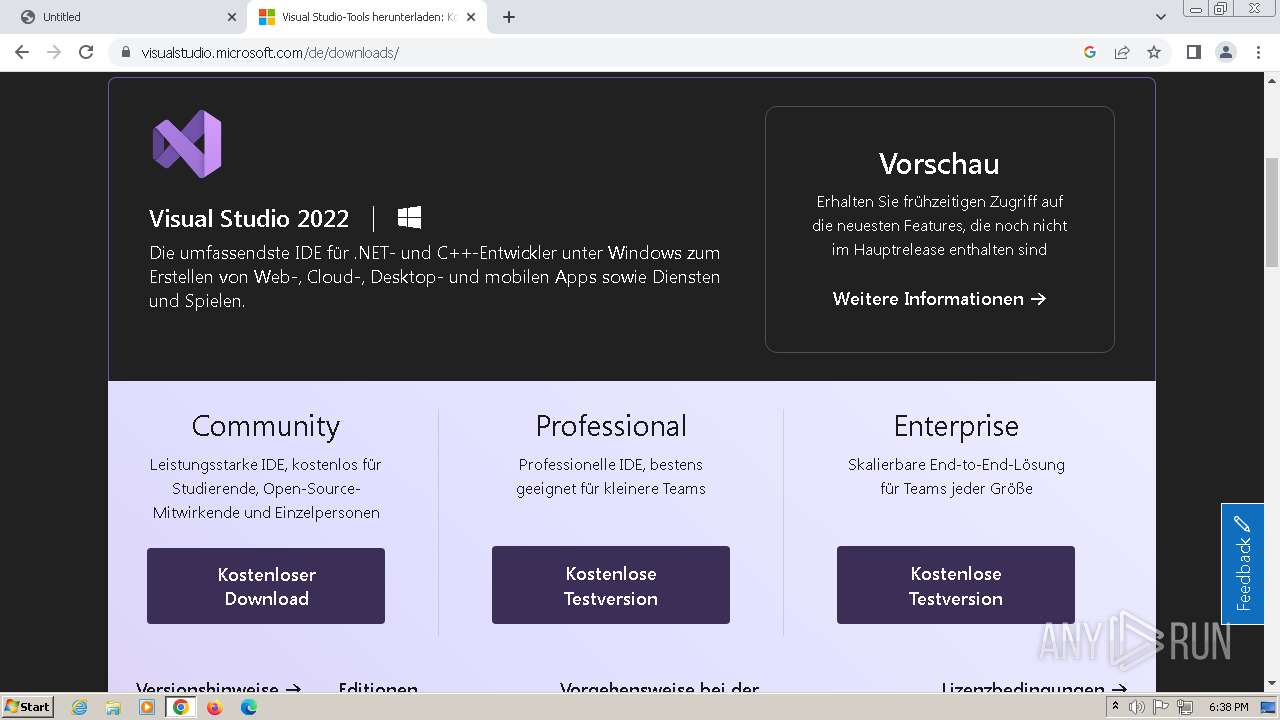Click the scrollbar up arrow
This screenshot has width=1280, height=720.
pos(1272,80)
